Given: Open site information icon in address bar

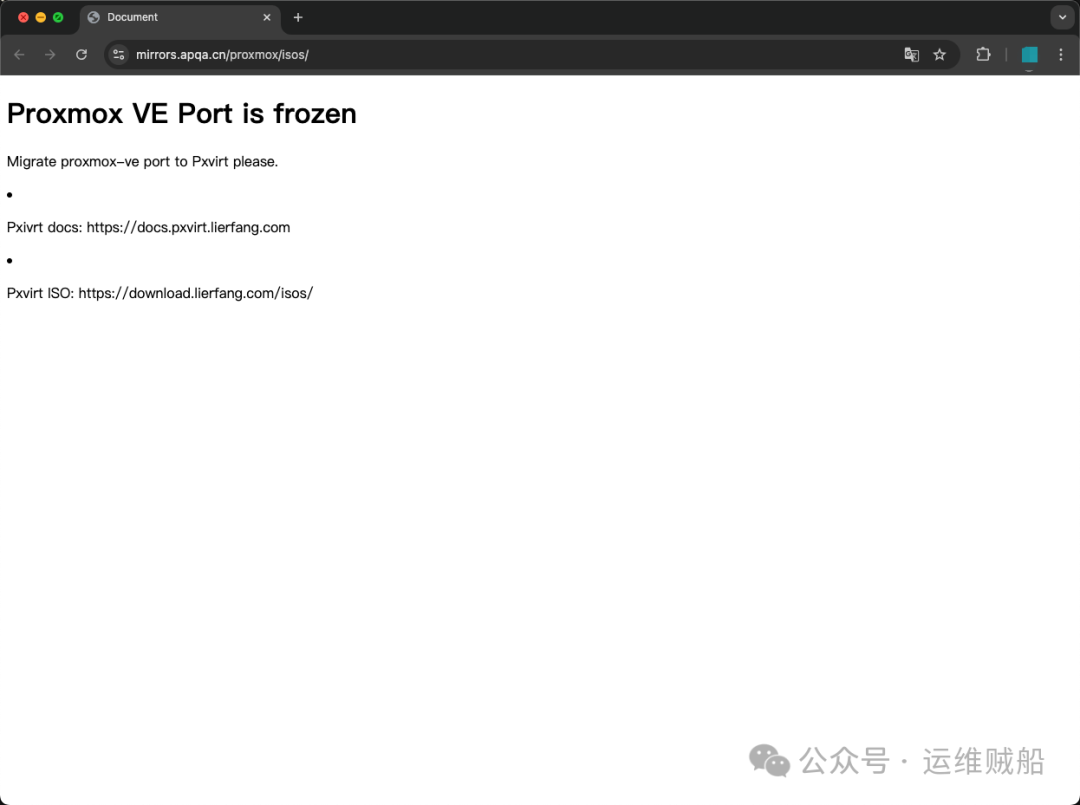Looking at the screenshot, I should click(118, 54).
